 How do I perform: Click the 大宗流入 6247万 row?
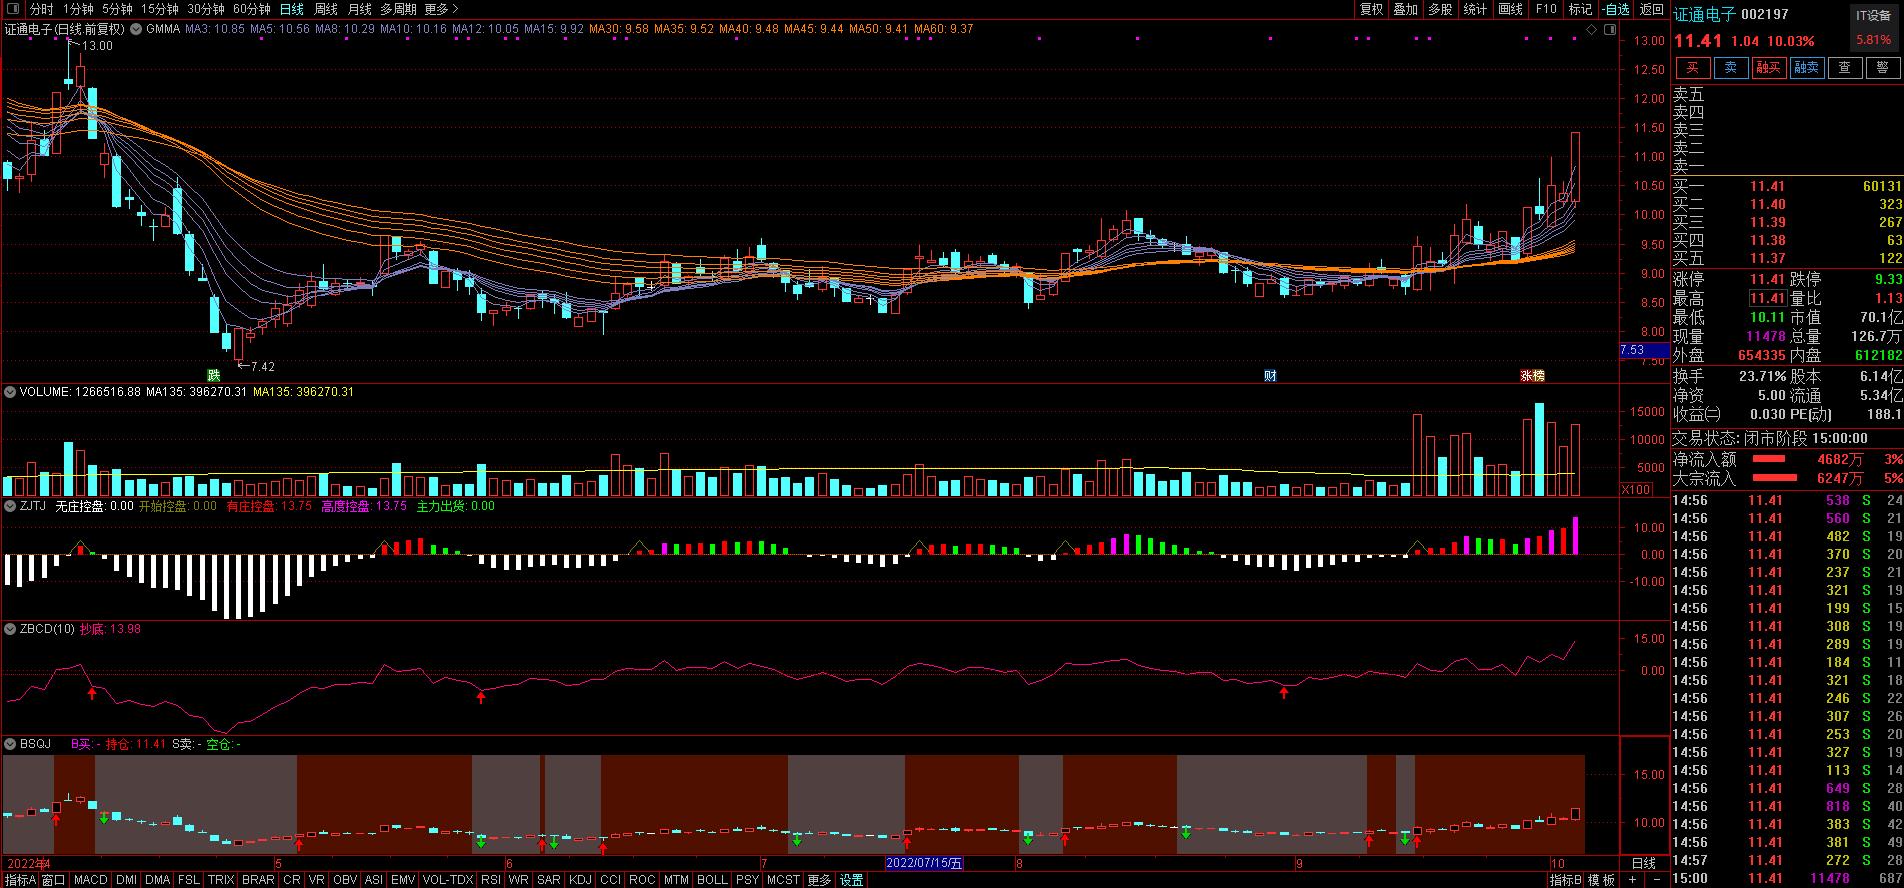(x=1788, y=479)
